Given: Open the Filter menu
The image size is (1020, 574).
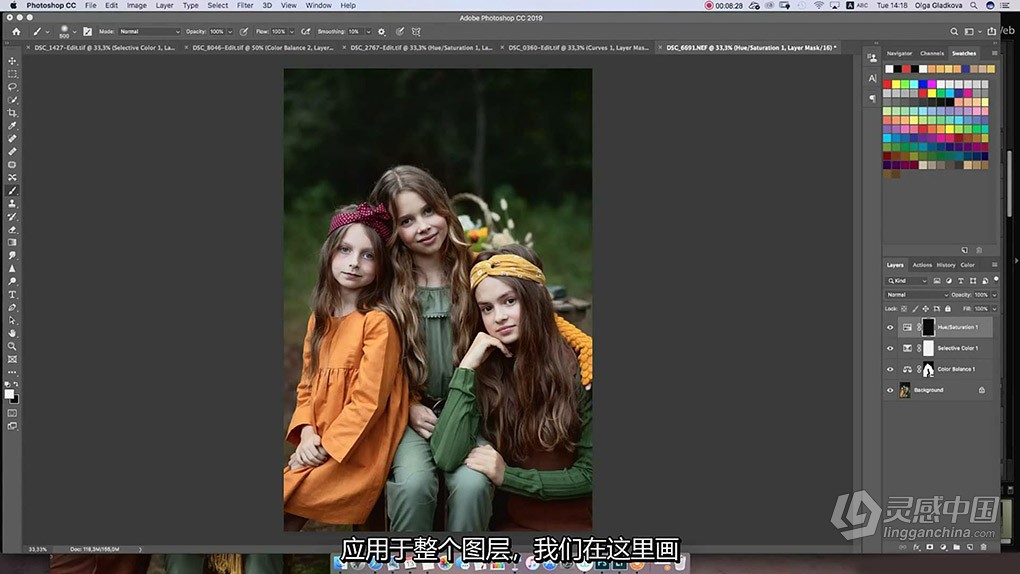Looking at the screenshot, I should click(245, 5).
